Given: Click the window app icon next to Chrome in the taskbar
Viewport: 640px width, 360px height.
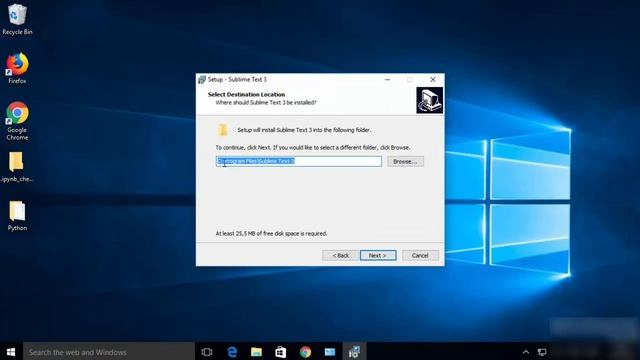Looking at the screenshot, I should tap(330, 352).
